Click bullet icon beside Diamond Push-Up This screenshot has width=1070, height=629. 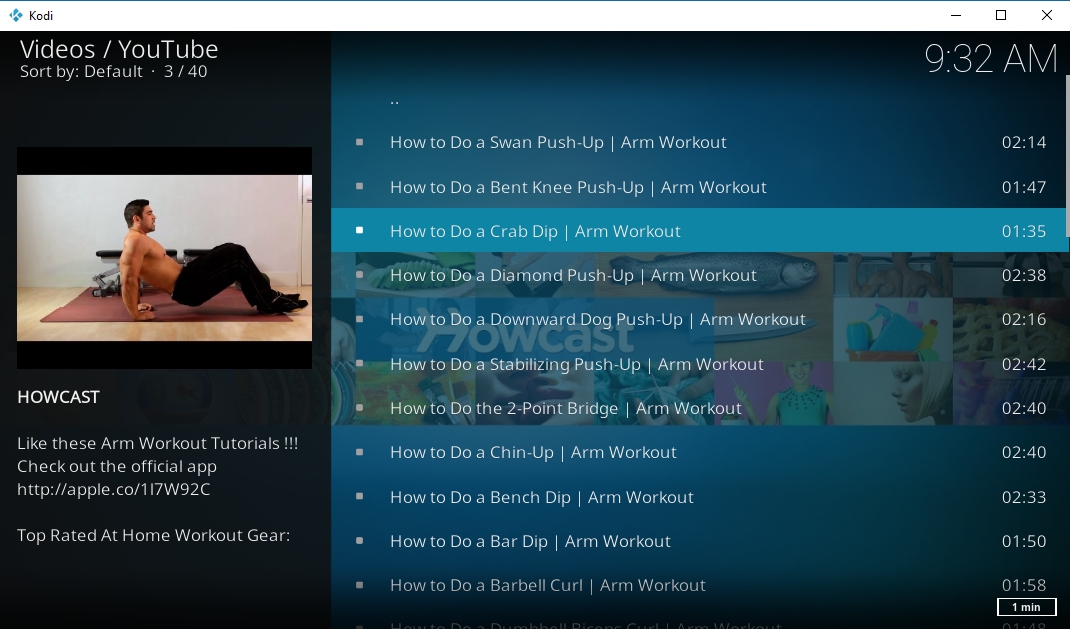[x=360, y=275]
